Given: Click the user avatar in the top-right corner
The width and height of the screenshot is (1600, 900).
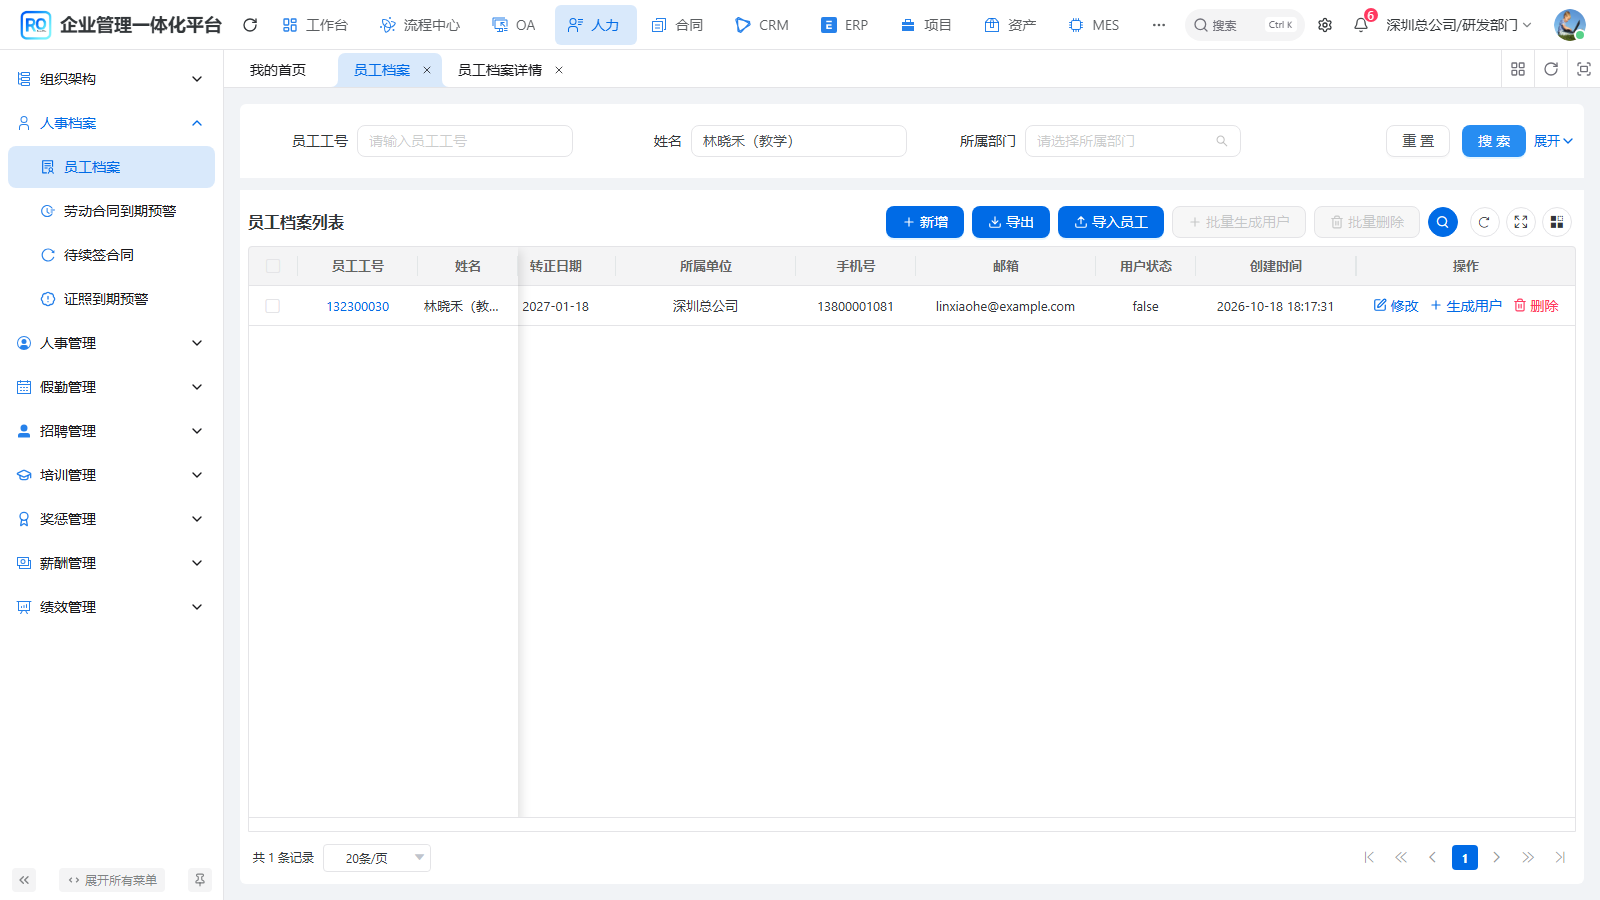Looking at the screenshot, I should tap(1569, 25).
